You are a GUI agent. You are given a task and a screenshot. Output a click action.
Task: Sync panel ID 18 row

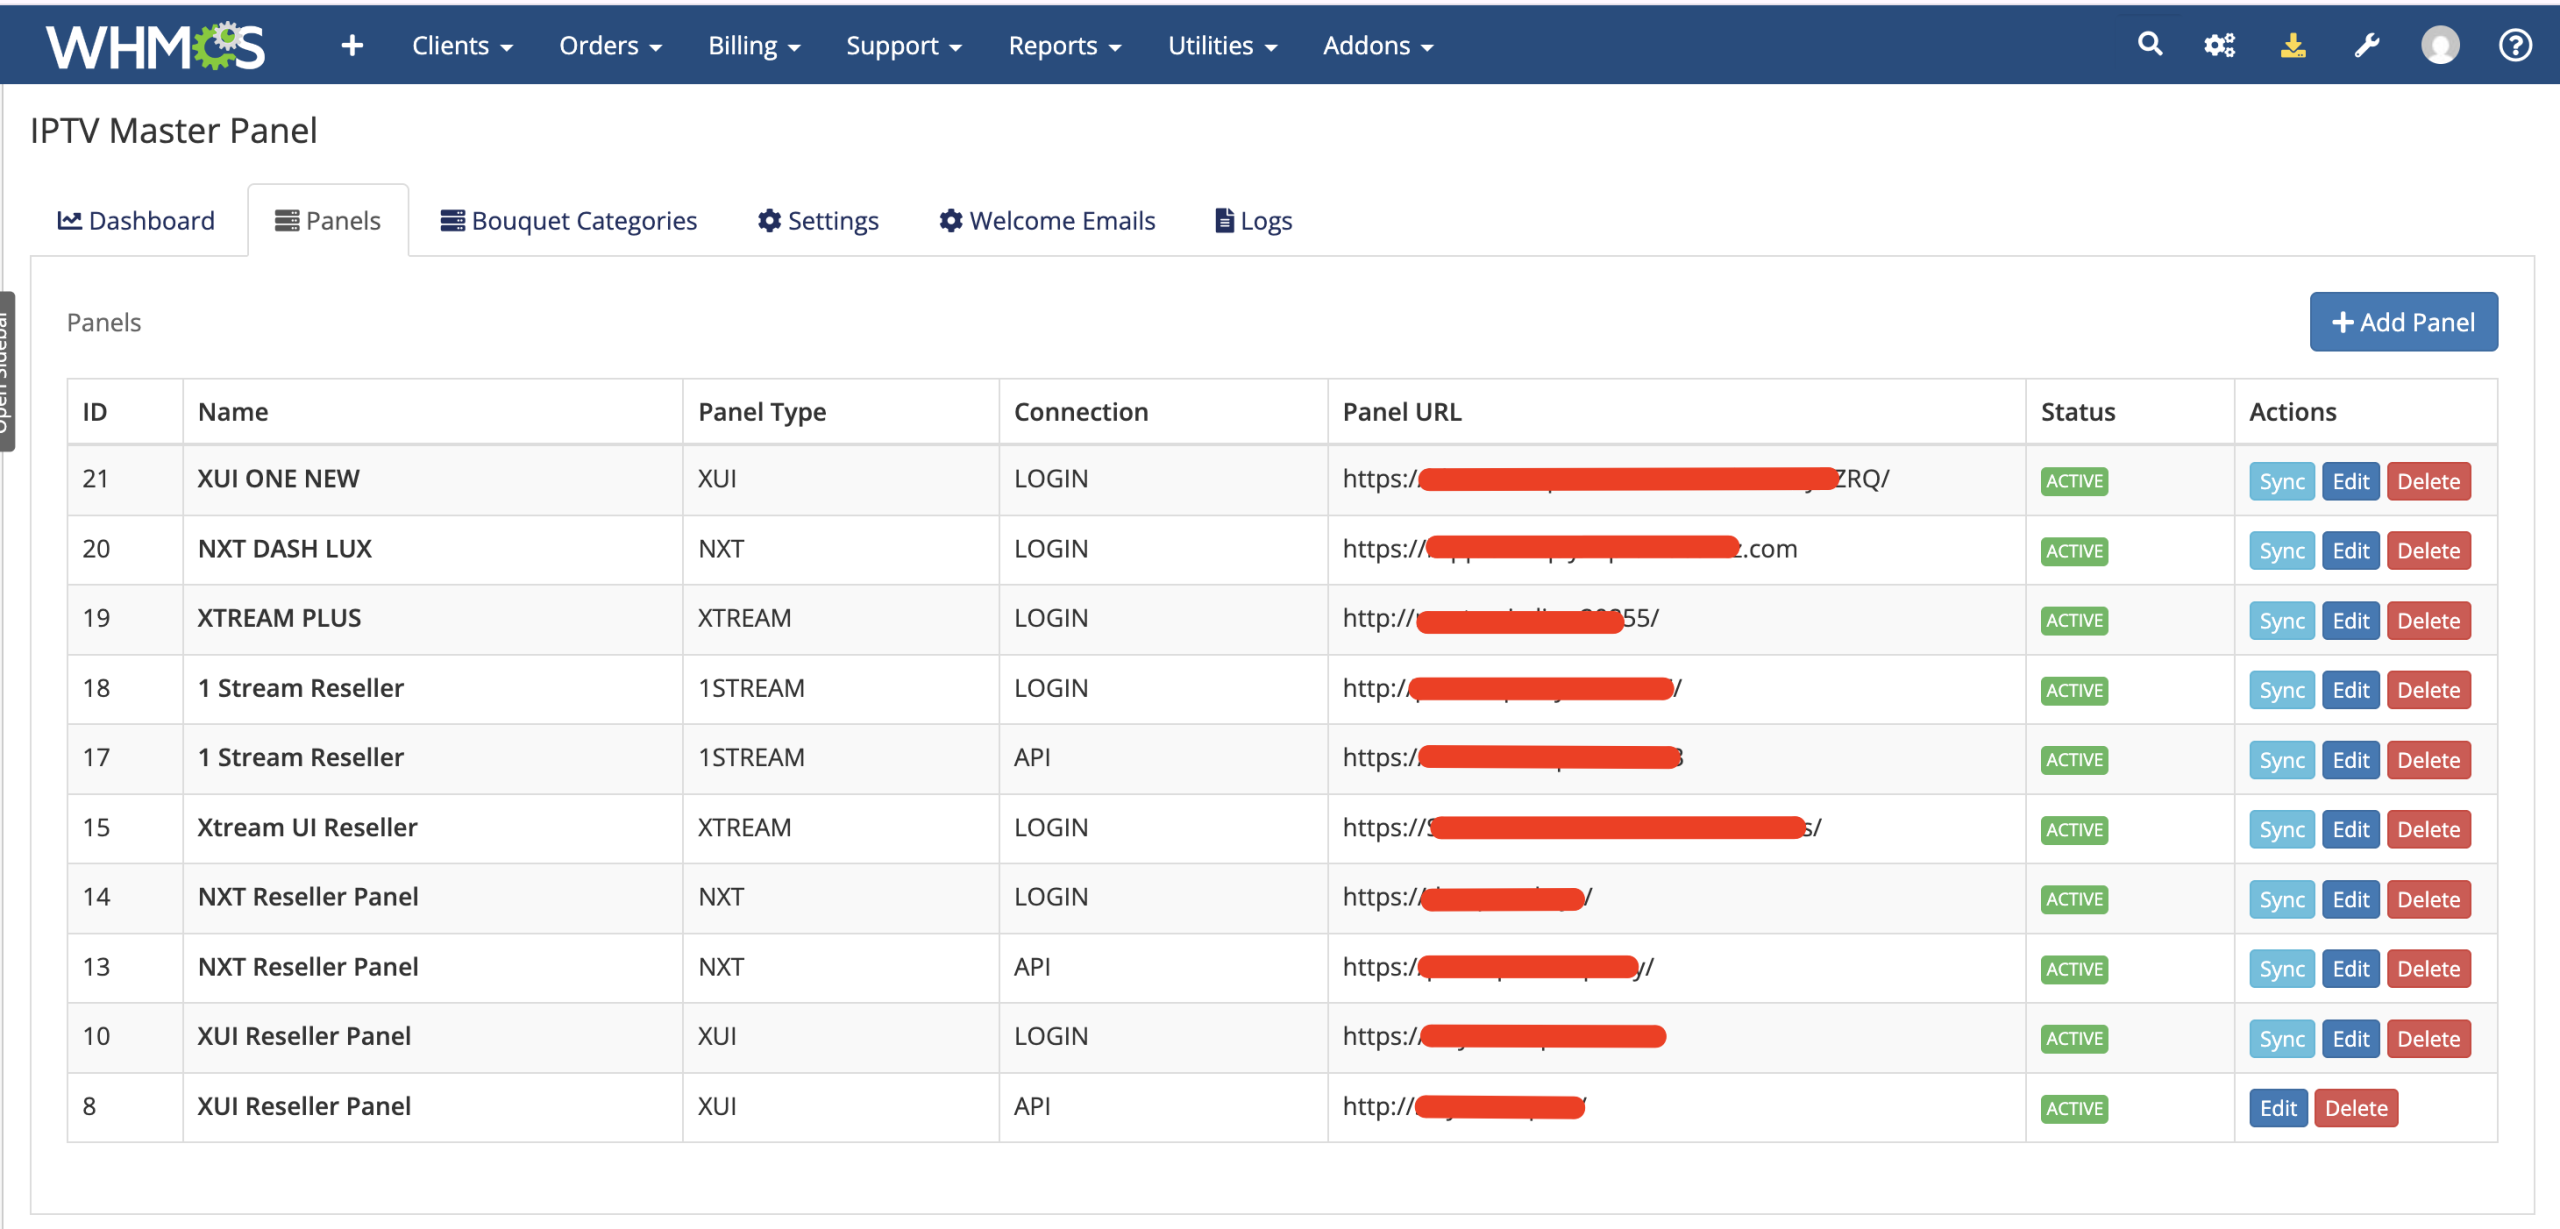coord(2282,690)
